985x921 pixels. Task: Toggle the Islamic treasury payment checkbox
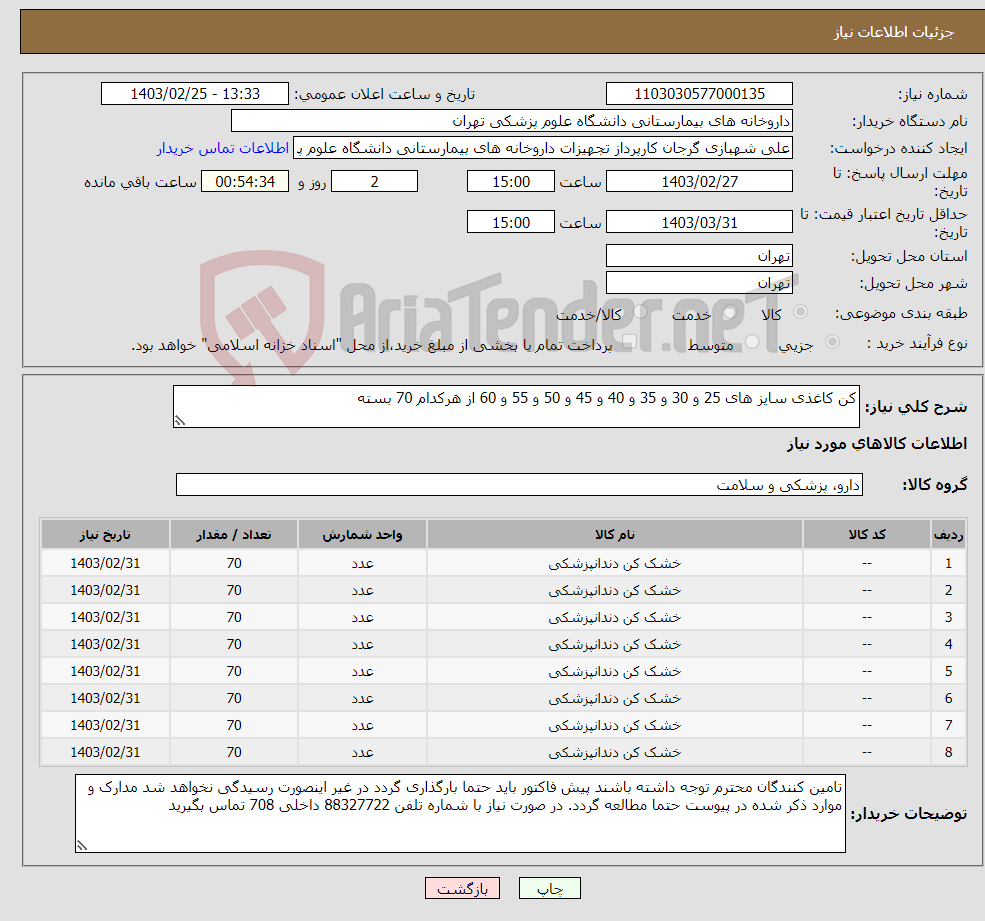[629, 342]
